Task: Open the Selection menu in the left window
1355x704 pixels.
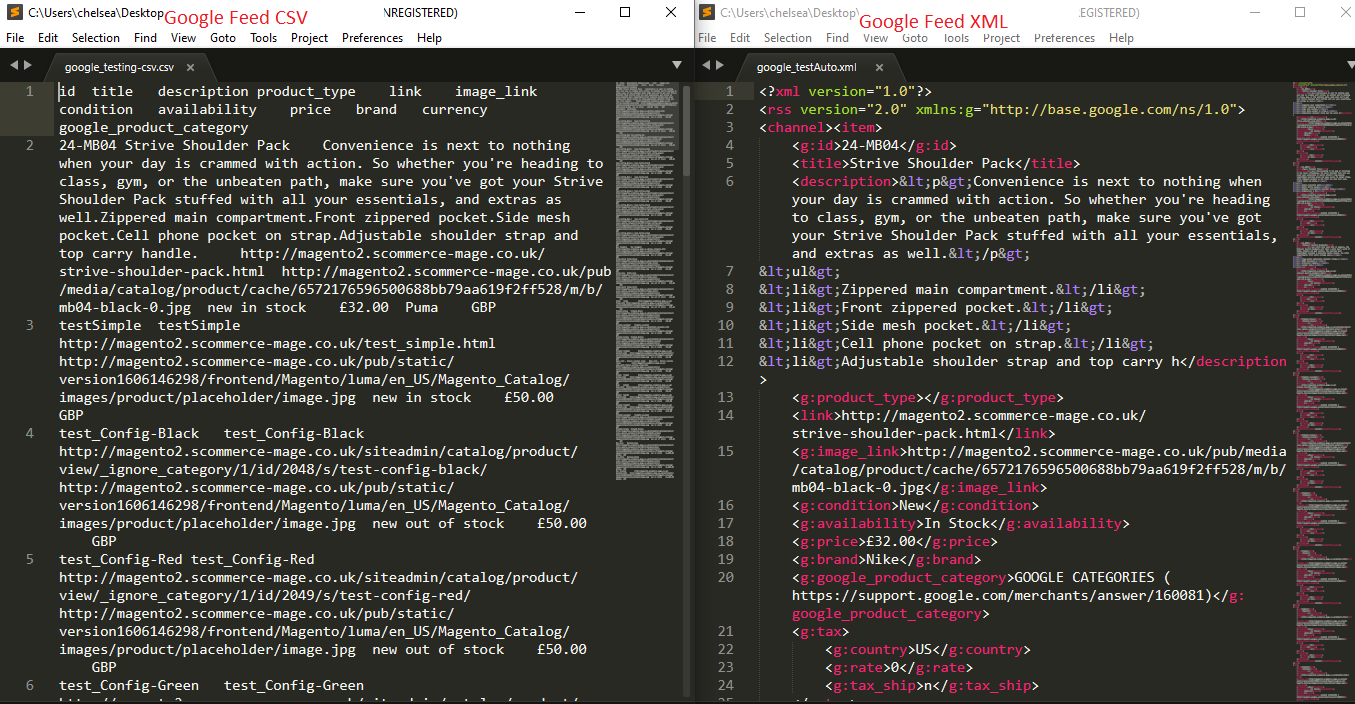Action: tap(96, 37)
